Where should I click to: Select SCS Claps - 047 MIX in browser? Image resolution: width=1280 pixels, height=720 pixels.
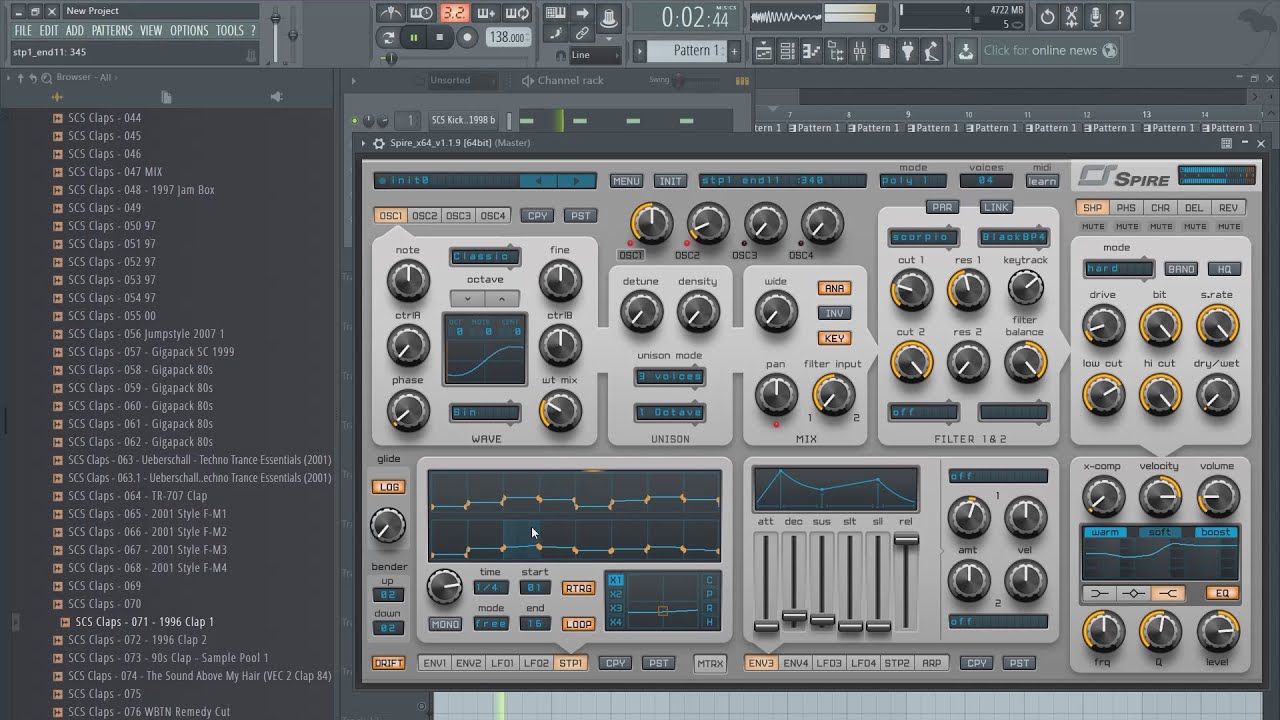pyautogui.click(x=115, y=172)
